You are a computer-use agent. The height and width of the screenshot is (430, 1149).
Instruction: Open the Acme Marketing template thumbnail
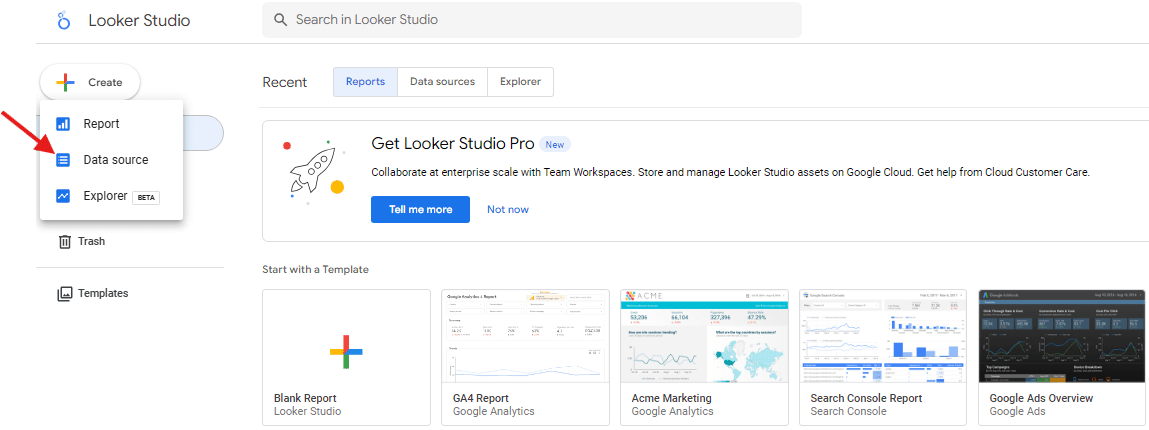pos(704,336)
